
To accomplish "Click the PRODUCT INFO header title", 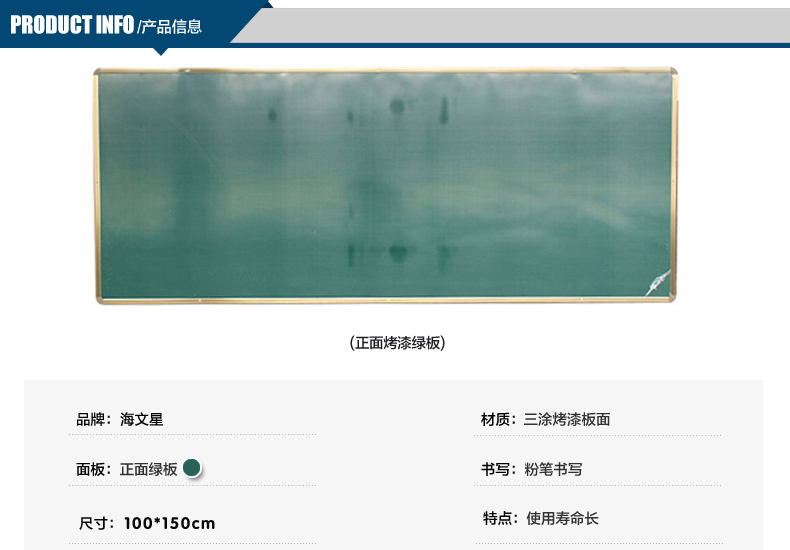I will [x=71, y=25].
